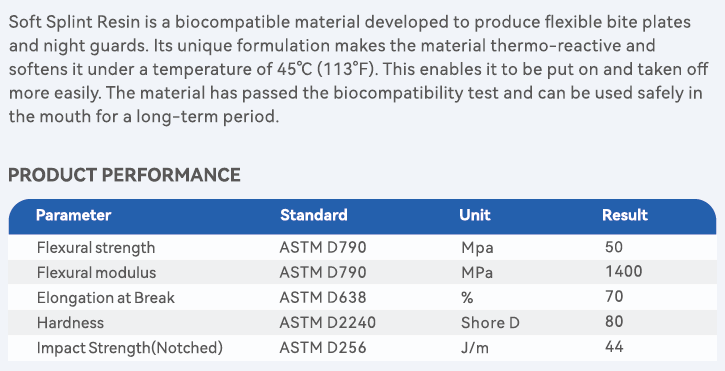The width and height of the screenshot is (725, 371).
Task: Select the J/m unit cell
Action: (x=475, y=348)
